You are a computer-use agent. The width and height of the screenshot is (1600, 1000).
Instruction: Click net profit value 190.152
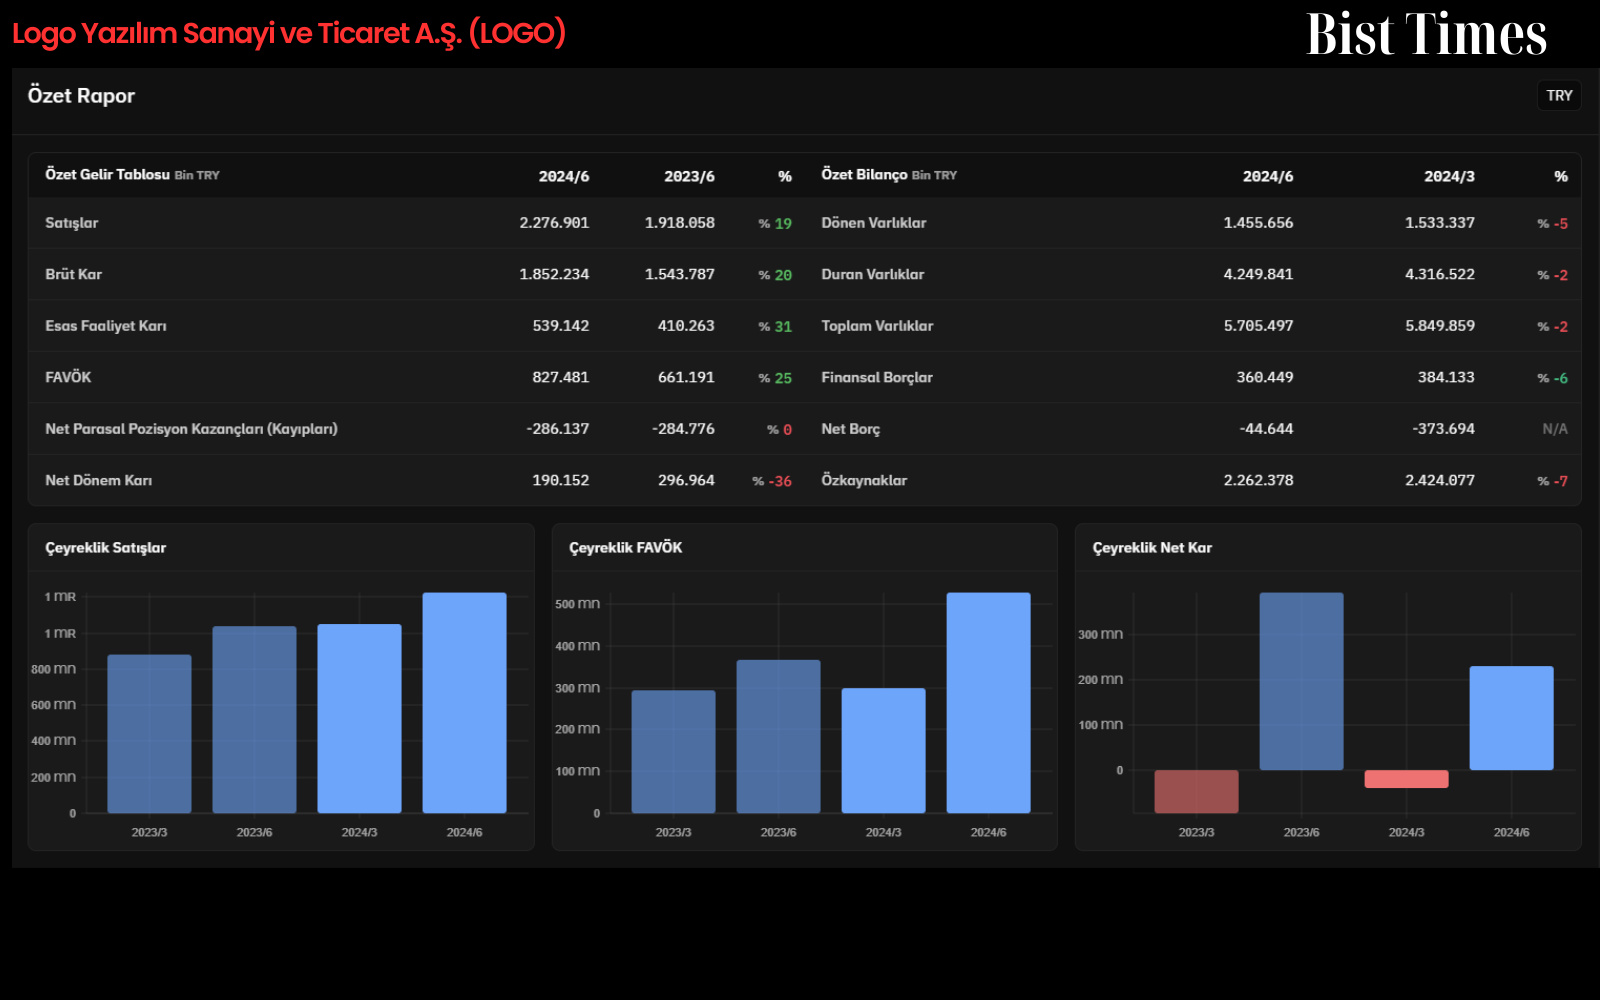[x=561, y=480]
